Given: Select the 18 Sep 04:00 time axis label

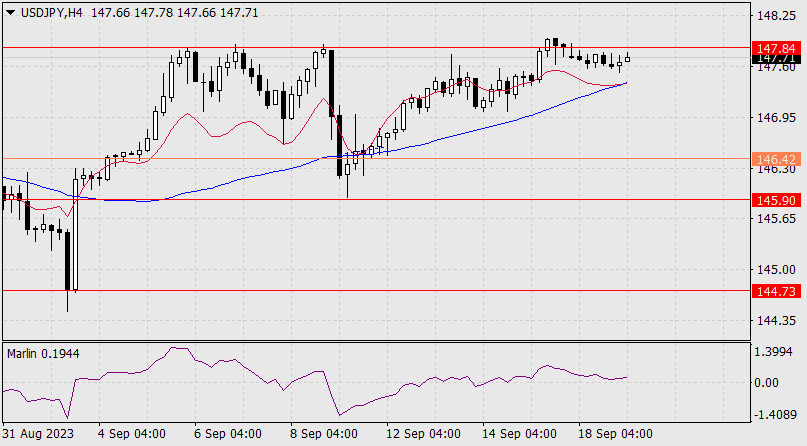Looking at the screenshot, I should coord(616,434).
